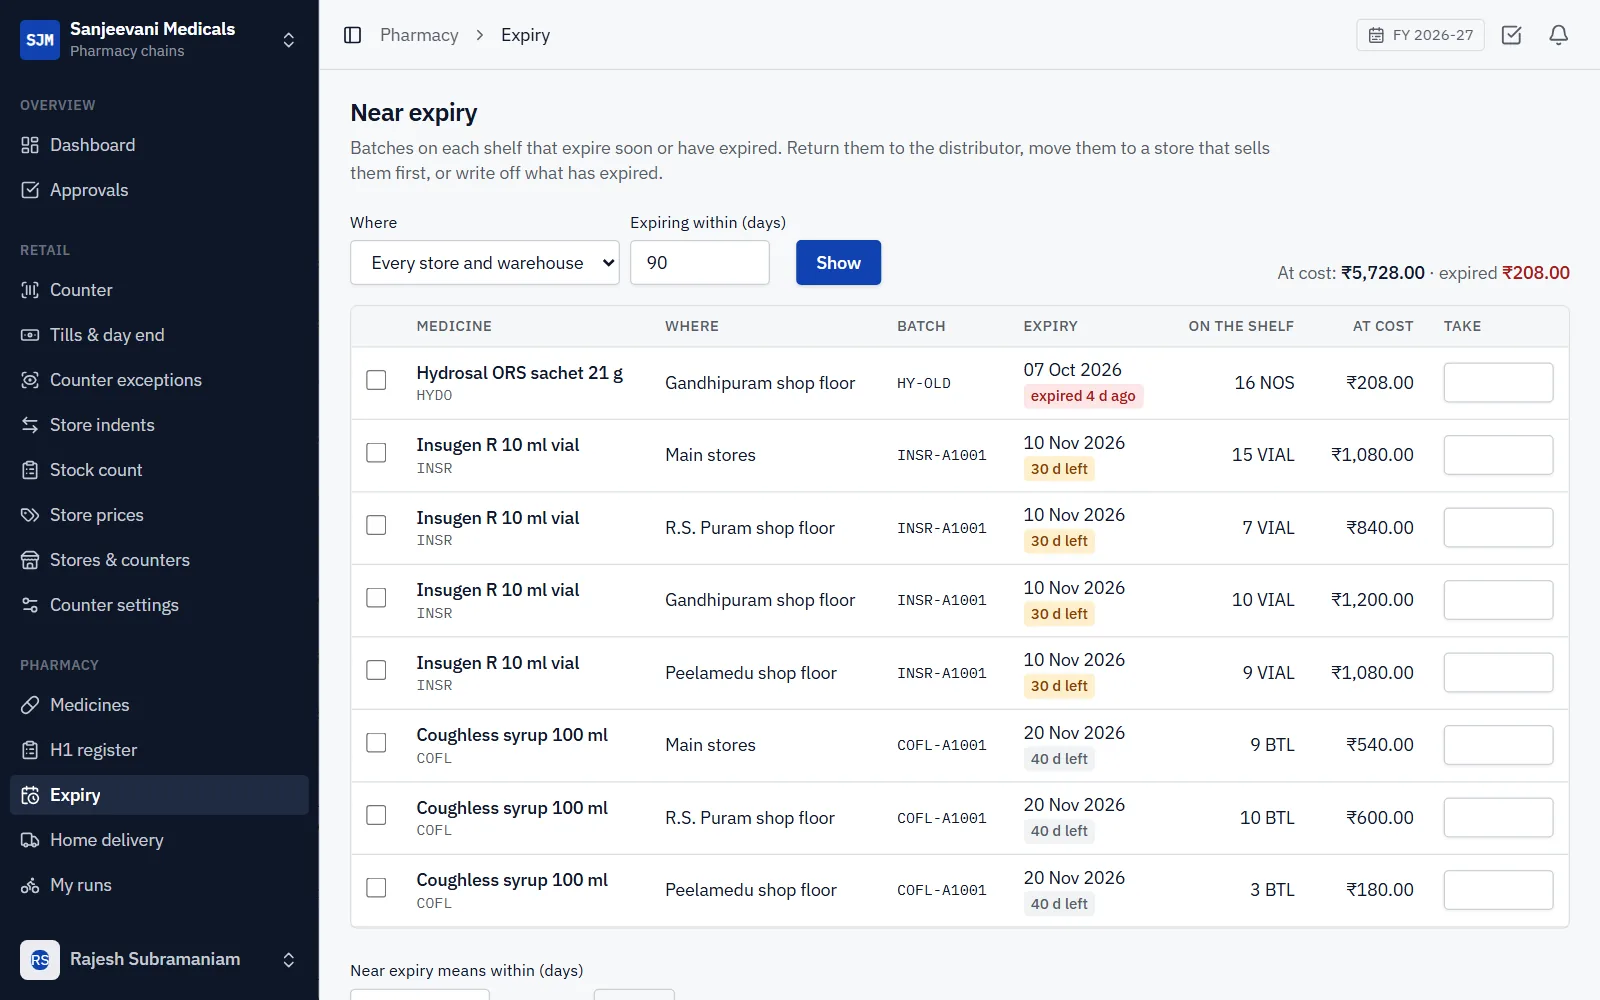Tick the Insugen R Peelamedu checkbox
Viewport: 1600px width, 1000px height.
click(x=376, y=670)
